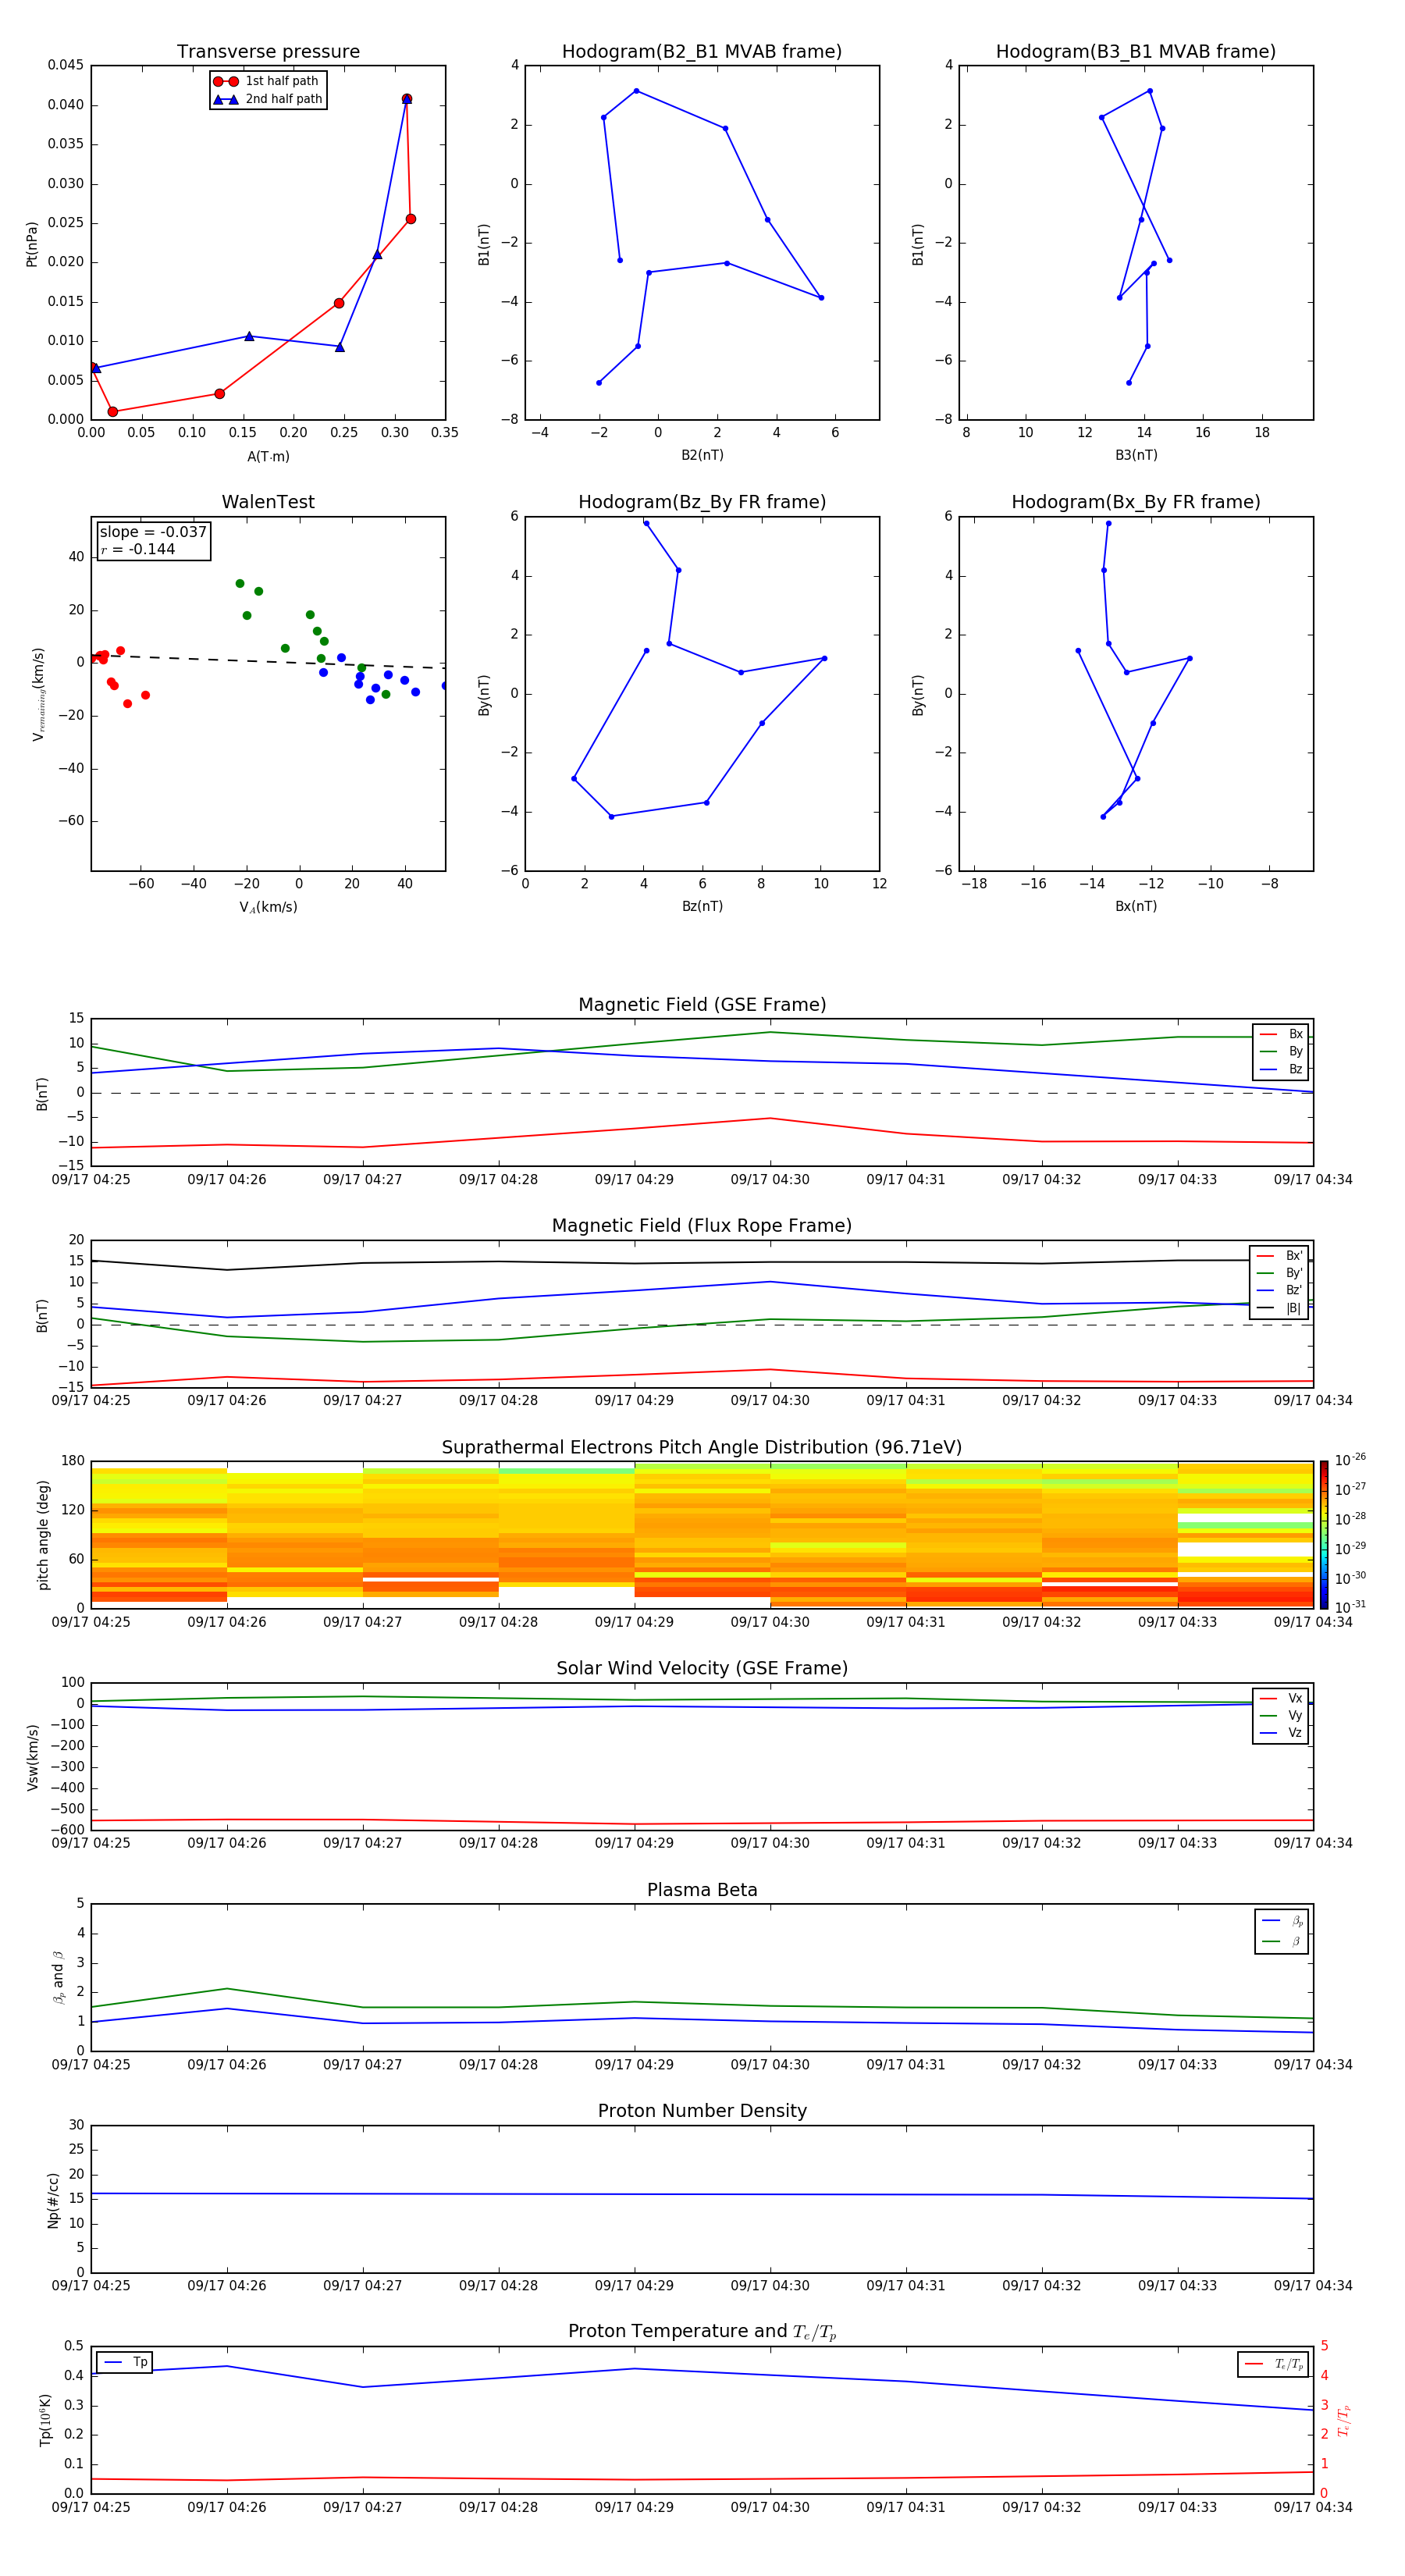Click the "Vsw(km/s)" y-axis label

(x=33, y=1756)
